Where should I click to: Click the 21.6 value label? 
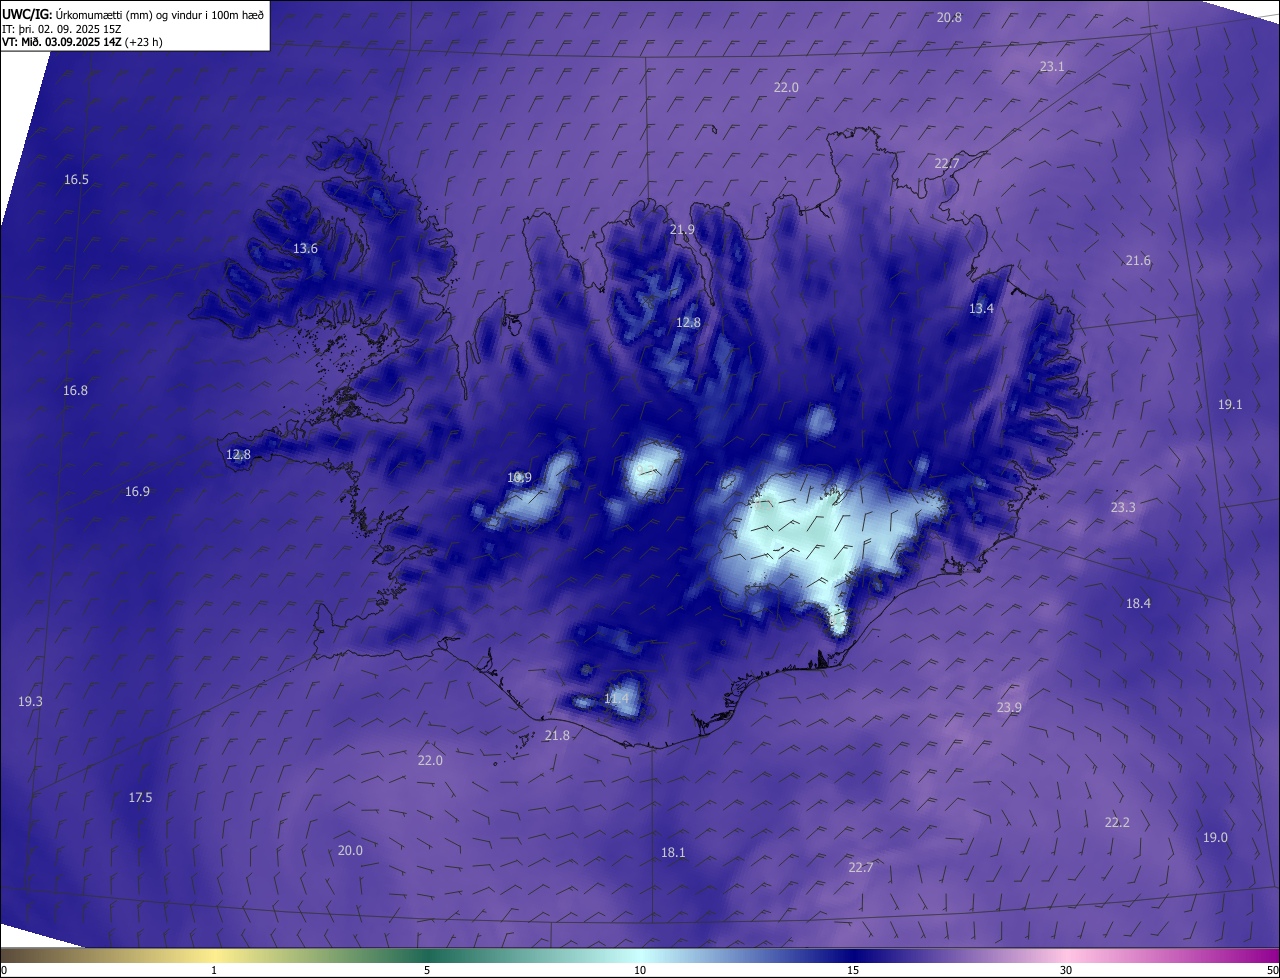point(1138,261)
